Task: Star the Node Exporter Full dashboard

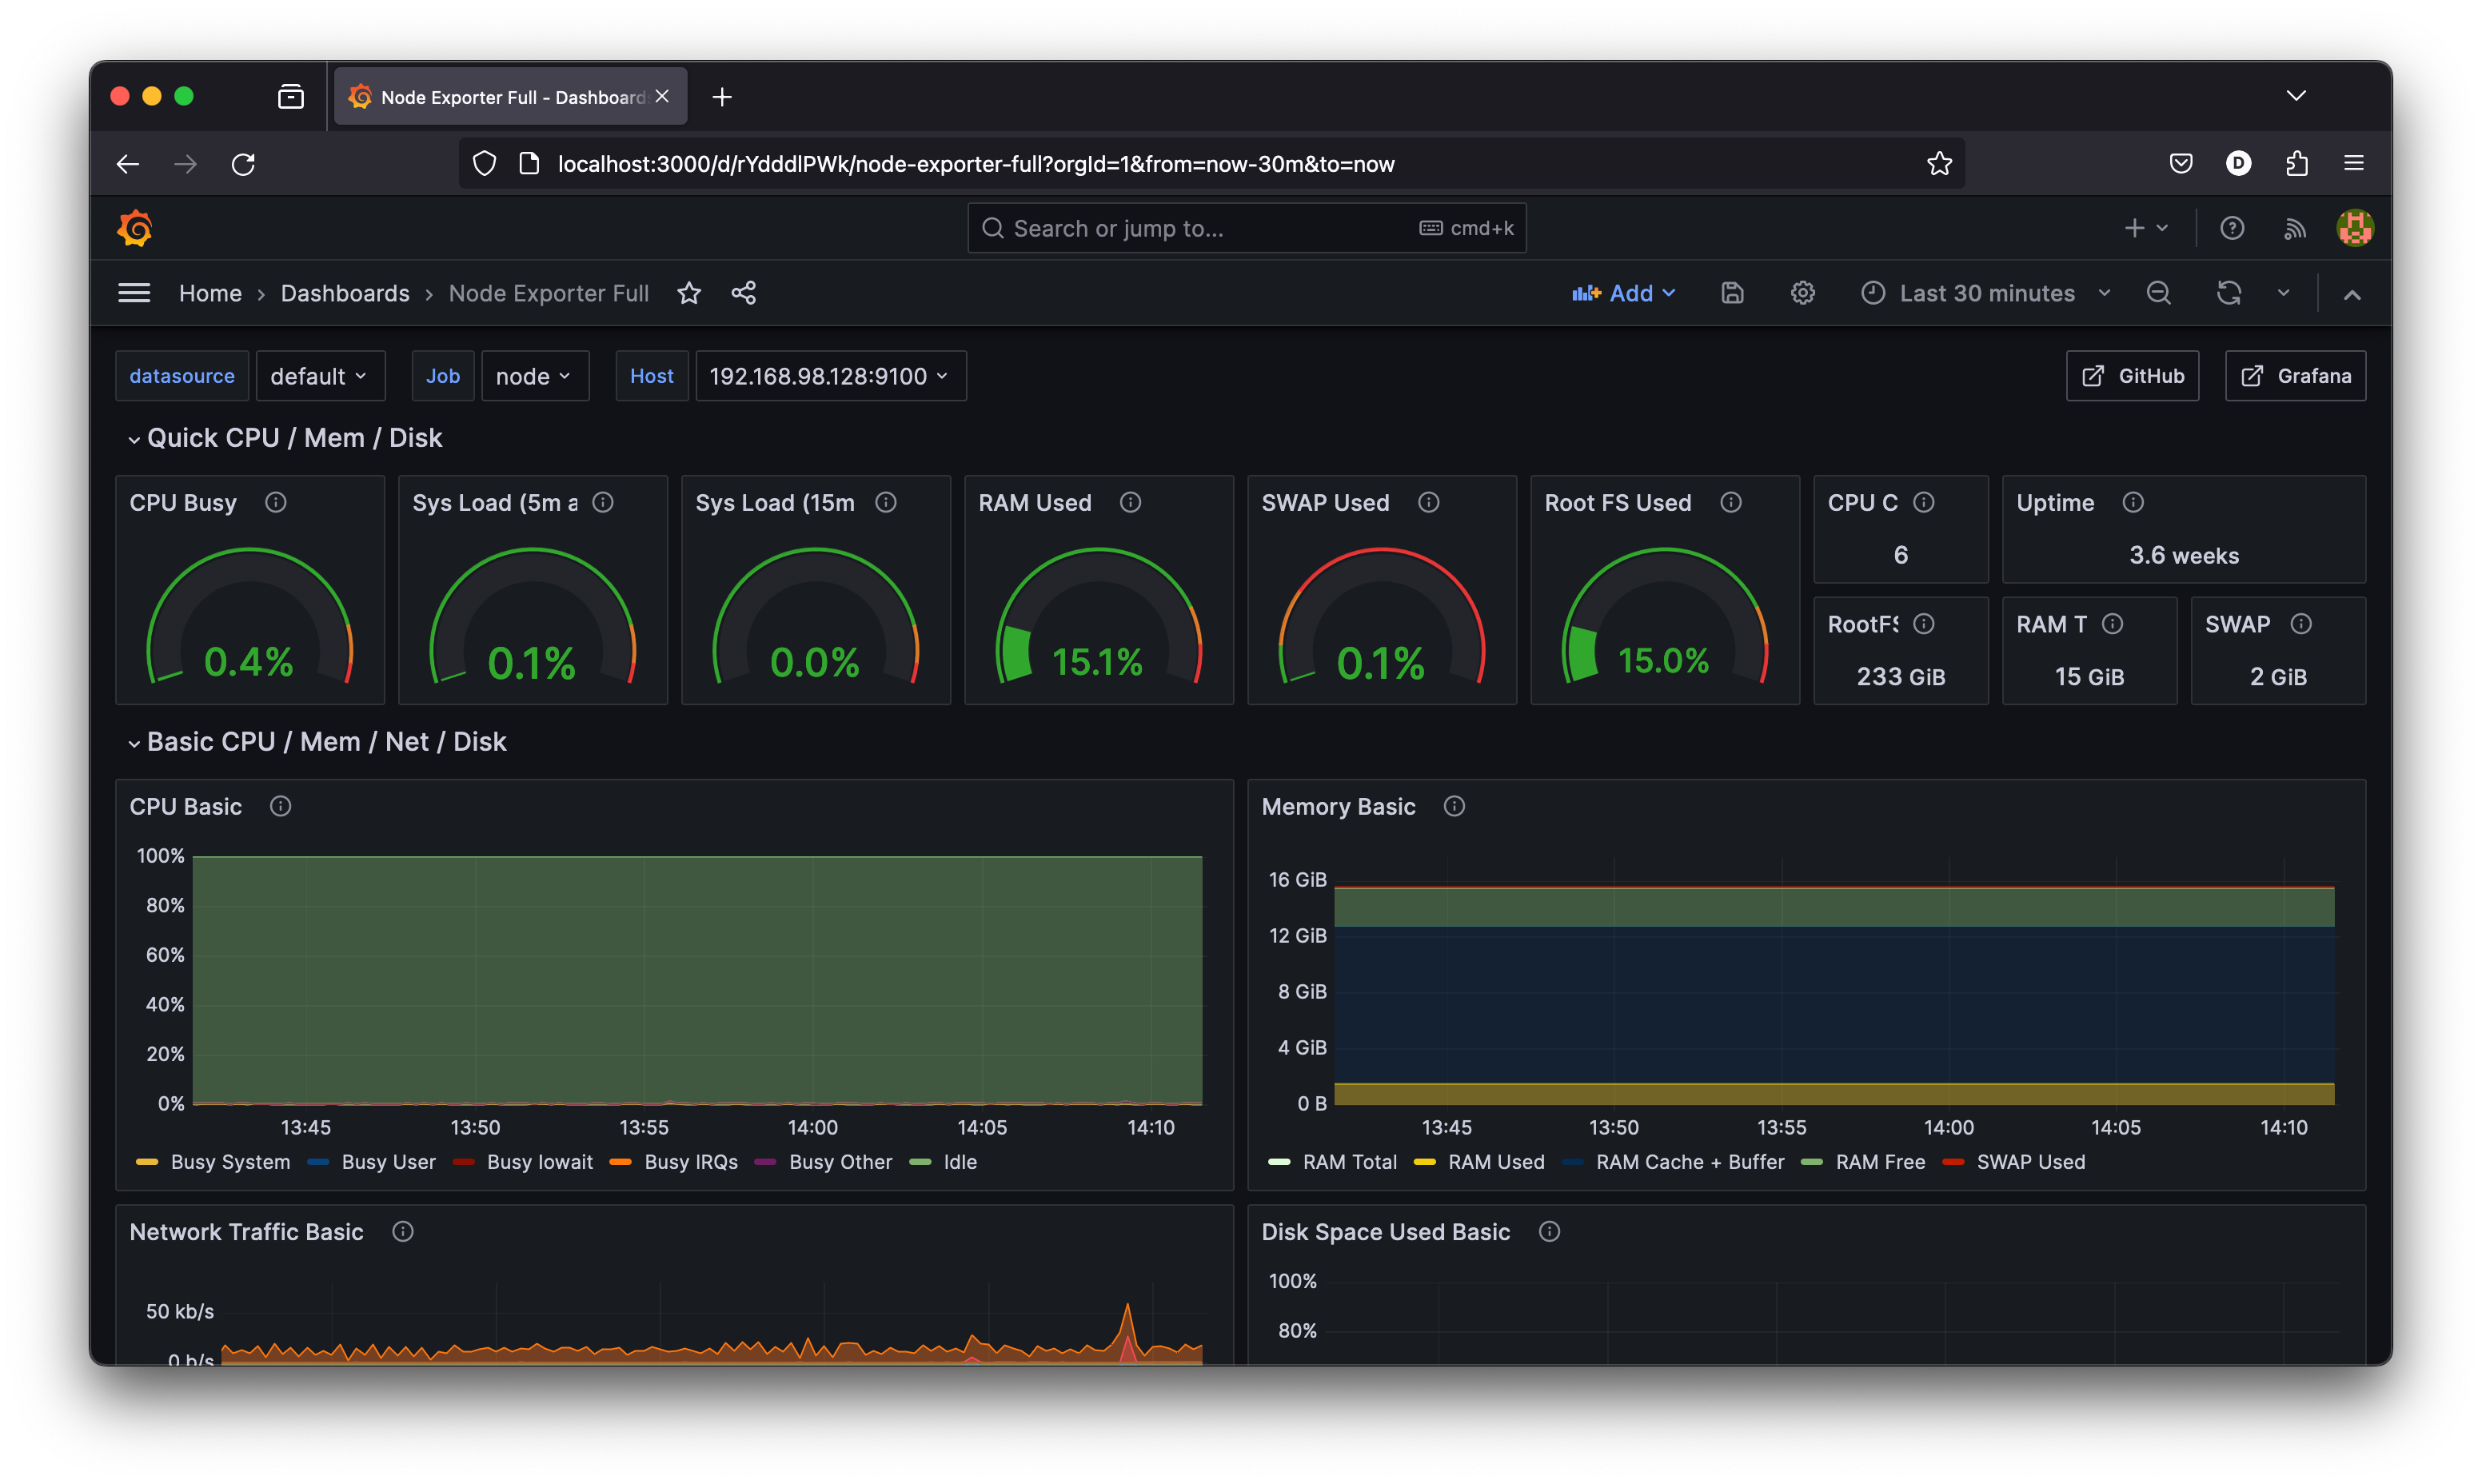Action: pyautogui.click(x=689, y=293)
